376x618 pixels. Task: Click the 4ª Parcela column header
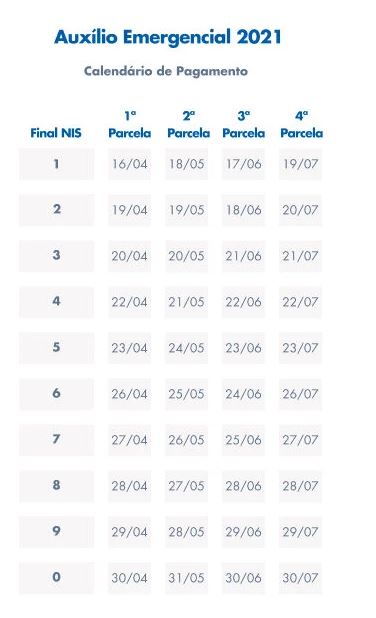pos(302,125)
